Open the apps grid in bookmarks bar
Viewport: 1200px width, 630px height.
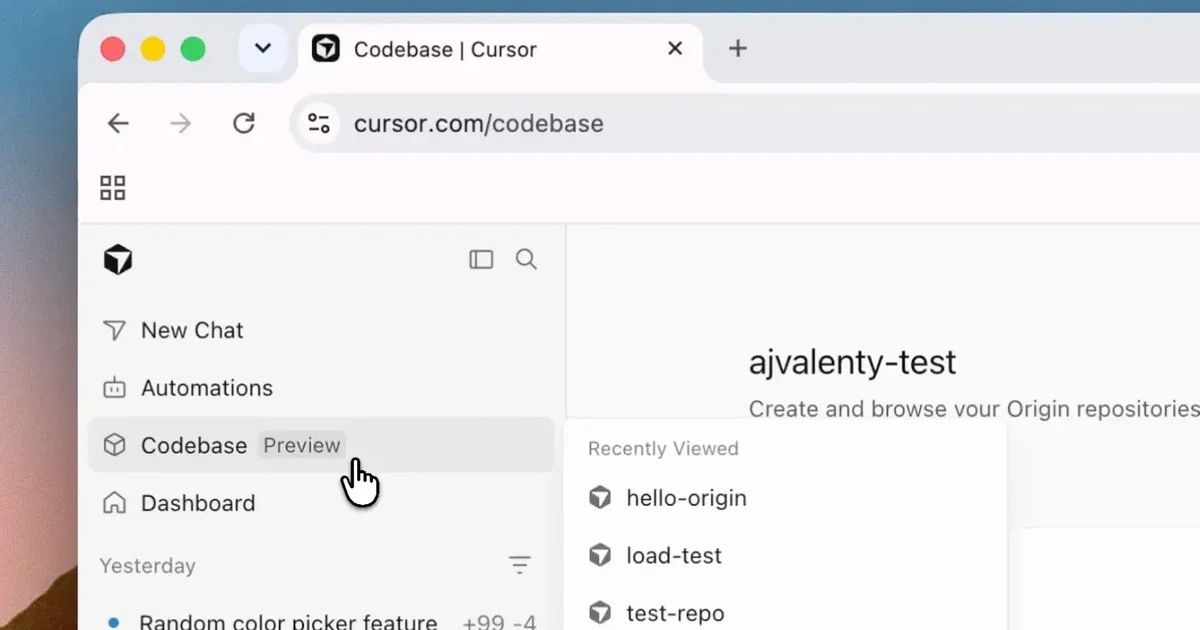click(x=113, y=187)
